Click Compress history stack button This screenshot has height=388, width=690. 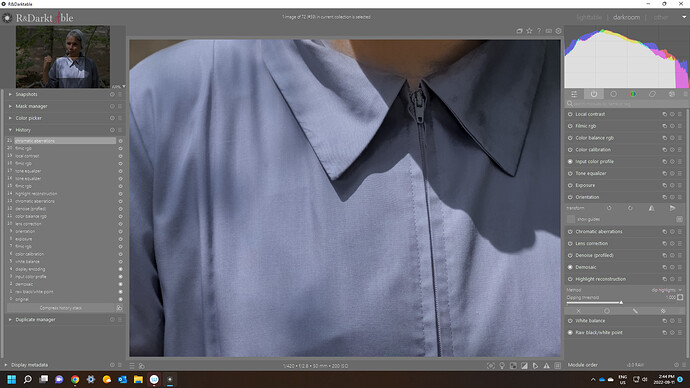[x=61, y=308]
